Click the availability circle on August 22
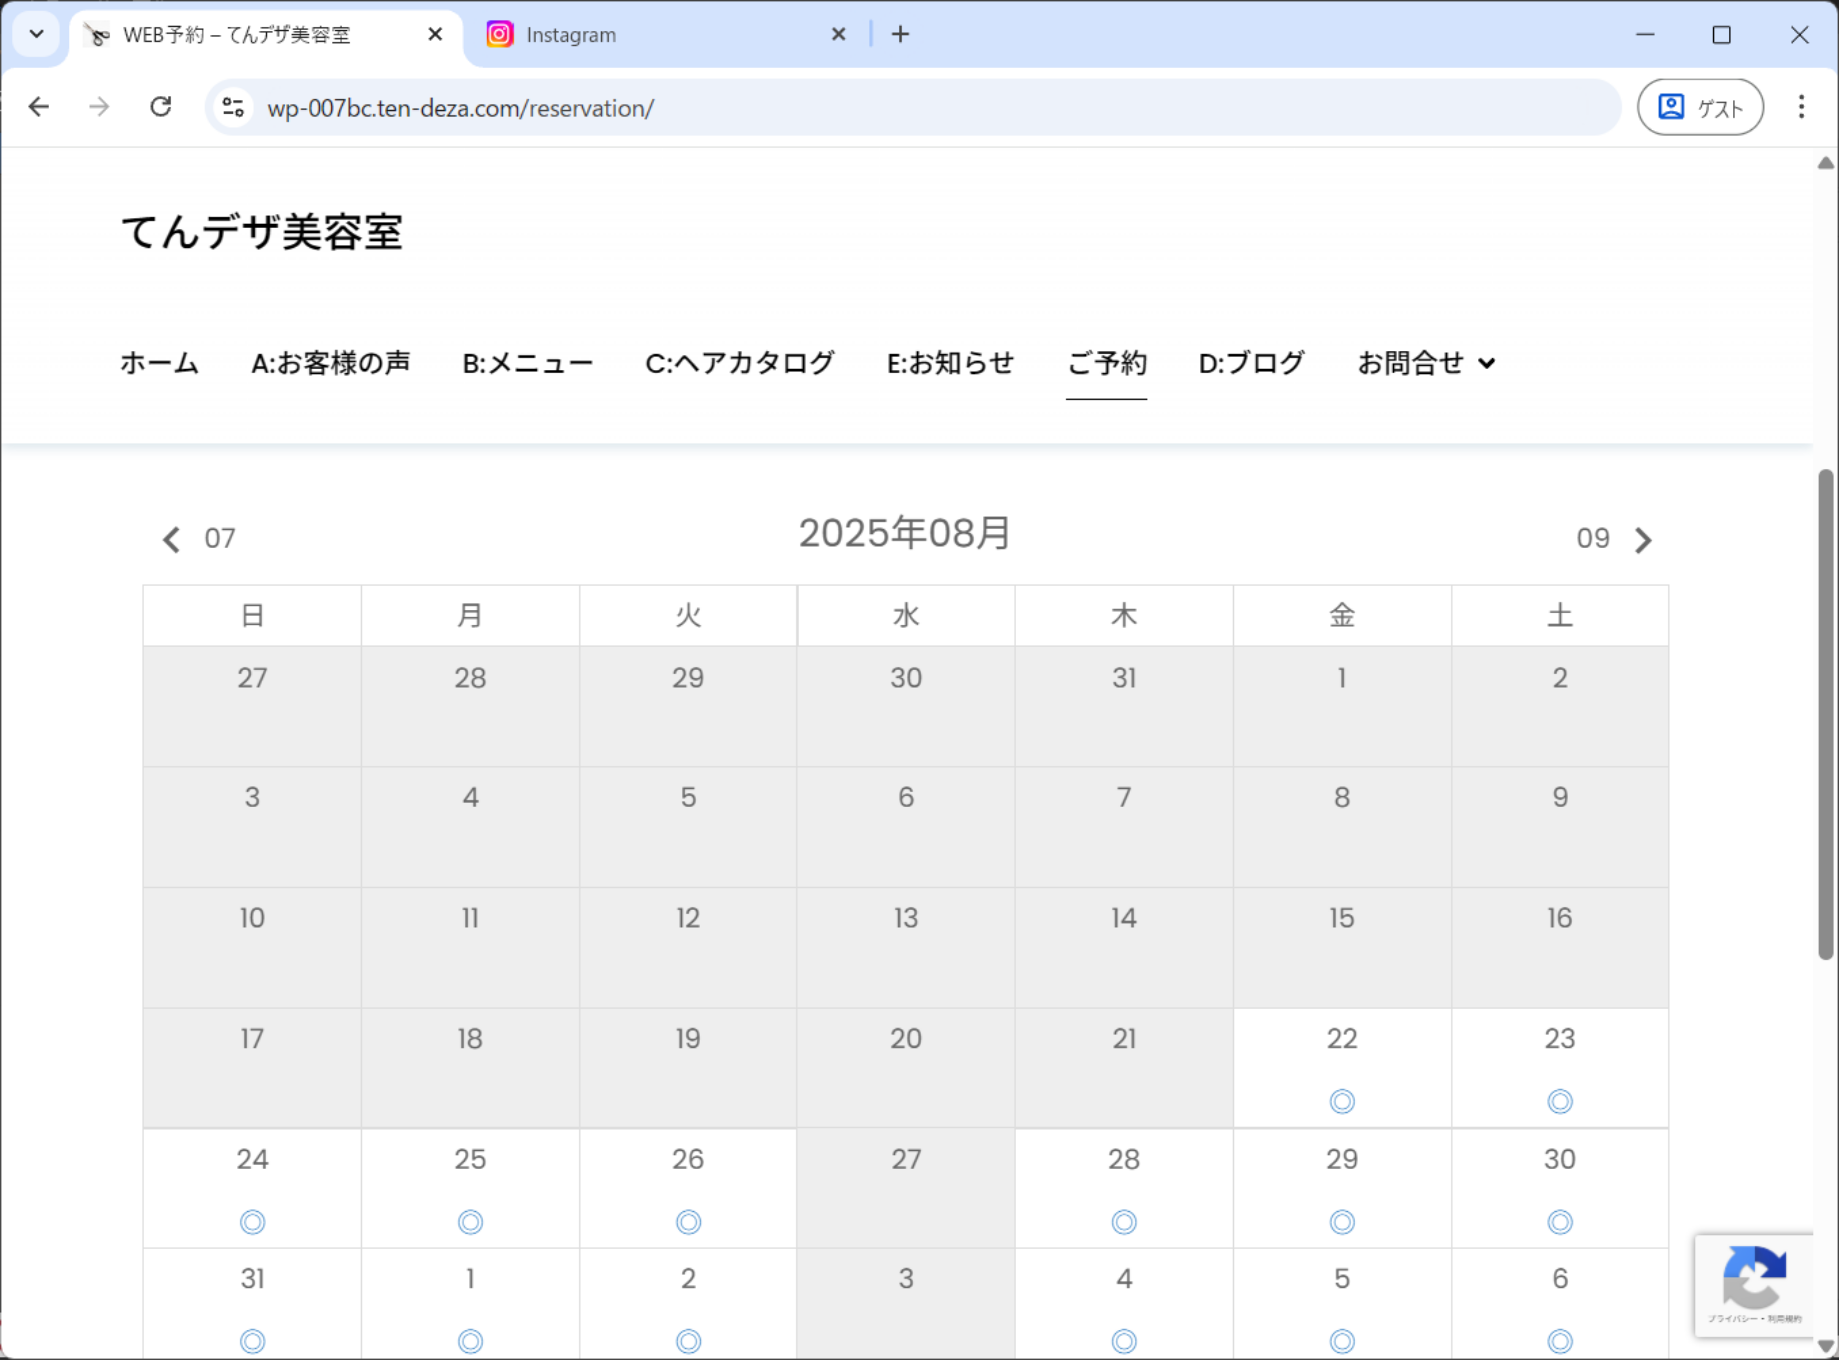Viewport: 1839px width, 1360px height. tap(1341, 1101)
